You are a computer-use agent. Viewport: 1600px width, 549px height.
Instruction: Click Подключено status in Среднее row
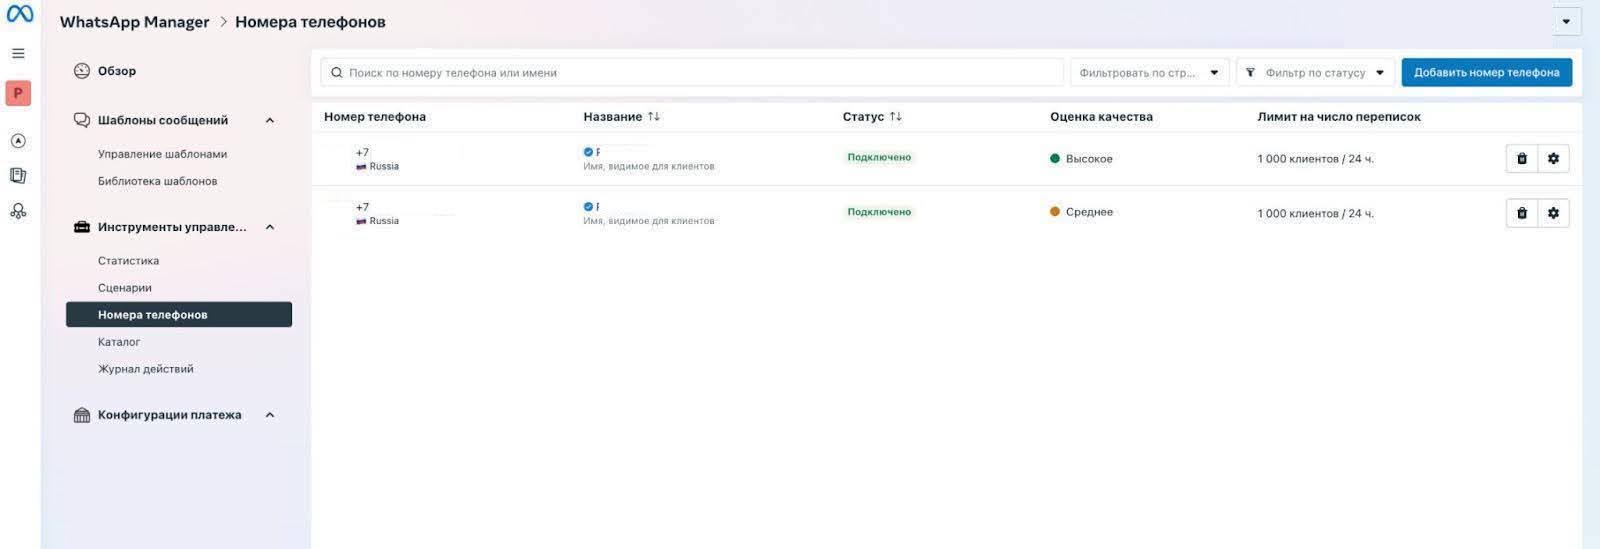pyautogui.click(x=879, y=212)
